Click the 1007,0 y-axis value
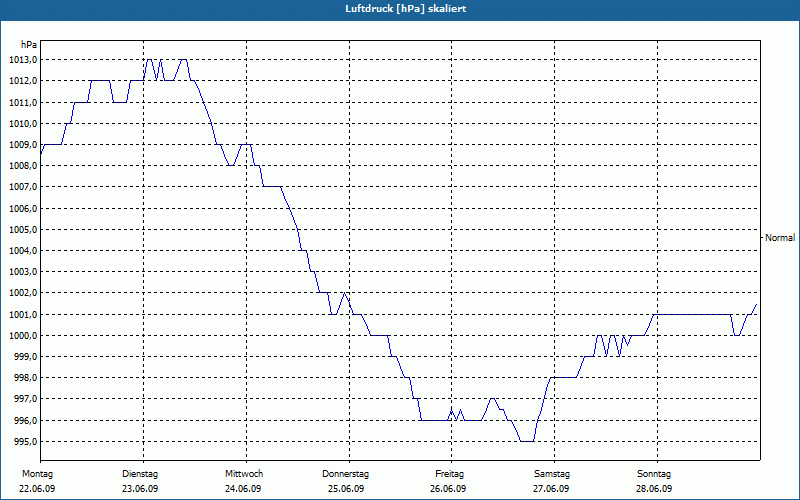 [23, 187]
